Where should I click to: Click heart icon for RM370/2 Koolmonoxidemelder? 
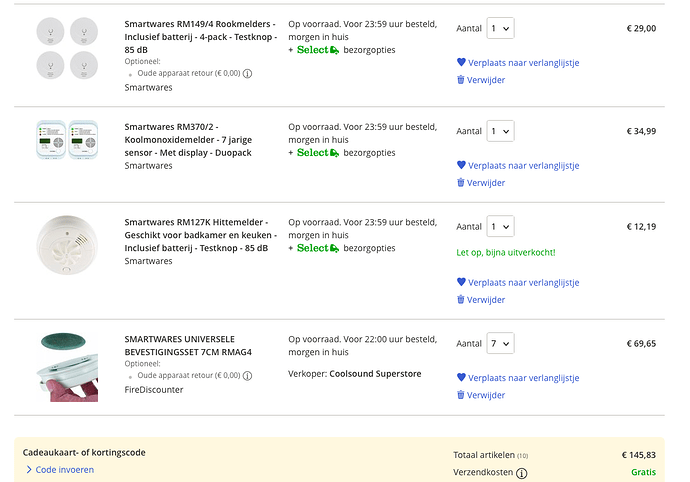(461, 165)
